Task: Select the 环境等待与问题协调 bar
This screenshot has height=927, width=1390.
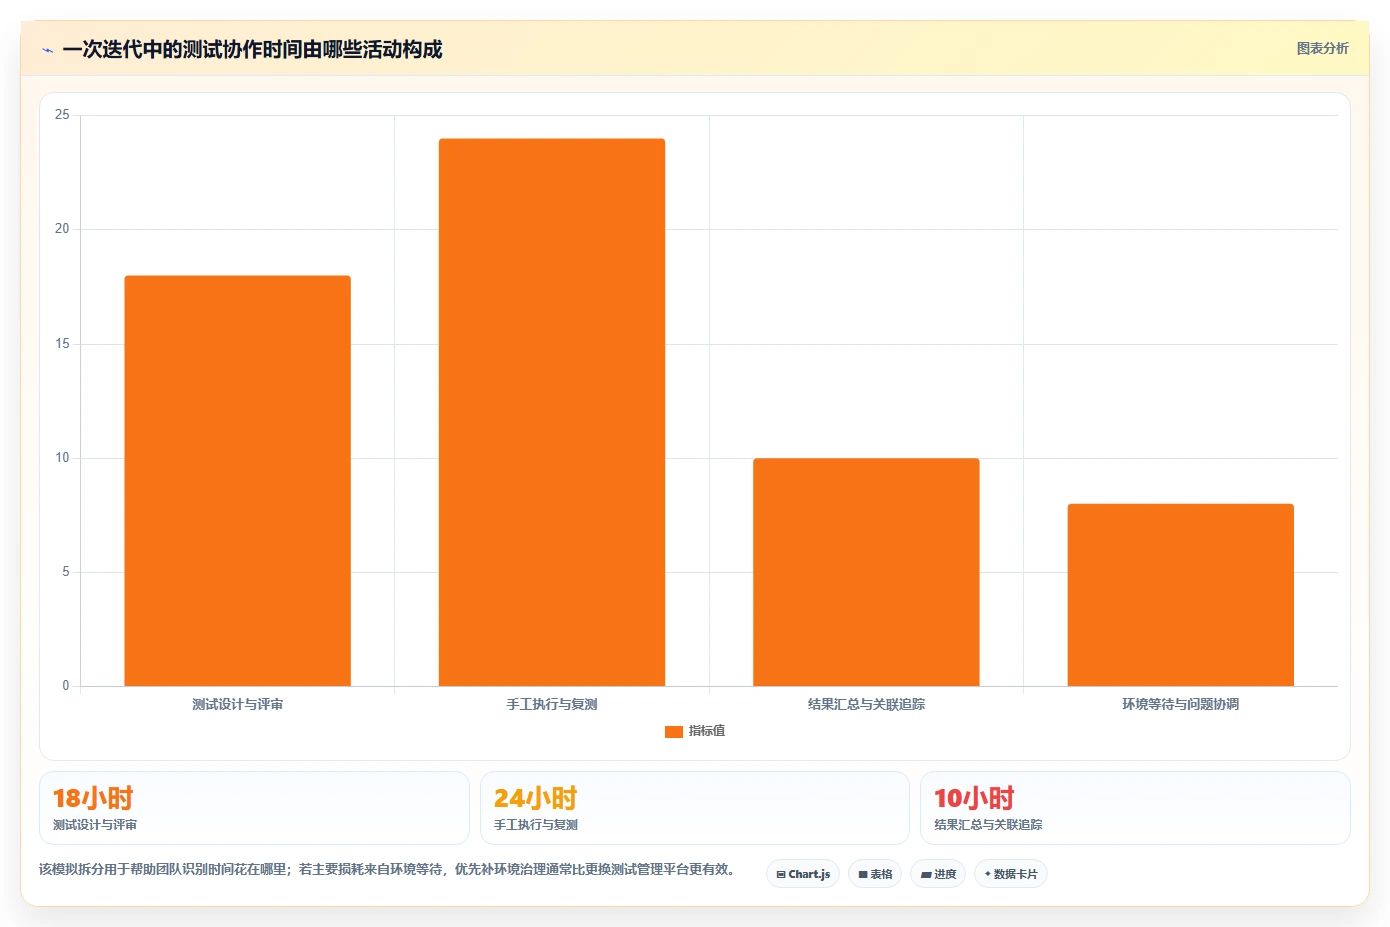Action: point(1181,595)
